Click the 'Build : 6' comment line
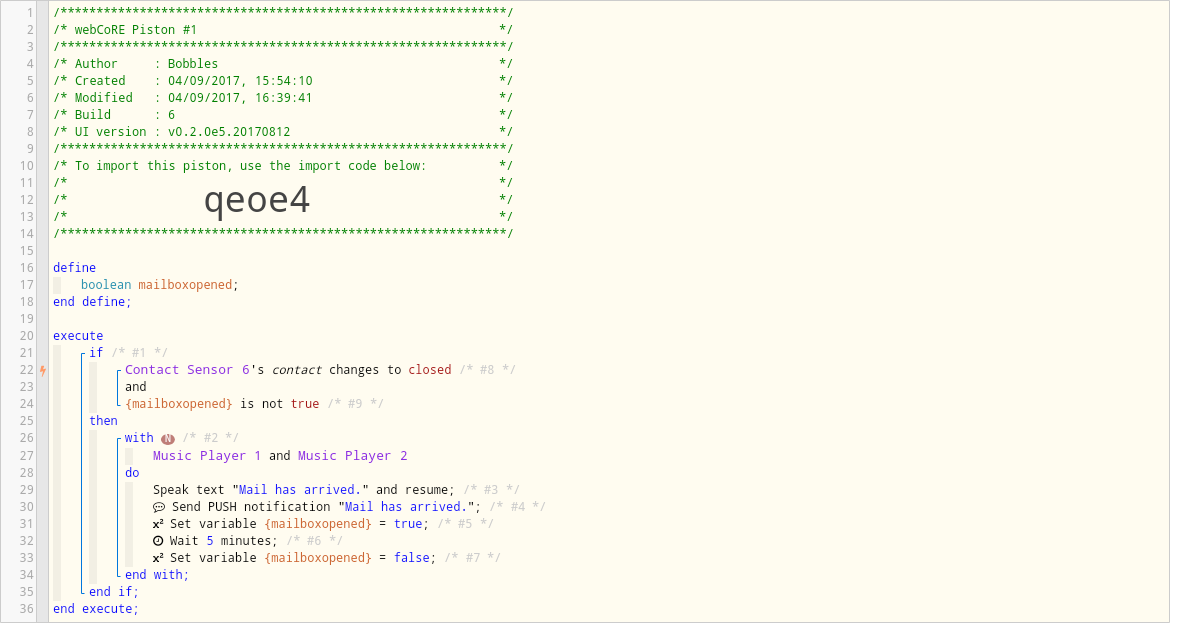Viewport: 1178px width, 631px height. 283,116
